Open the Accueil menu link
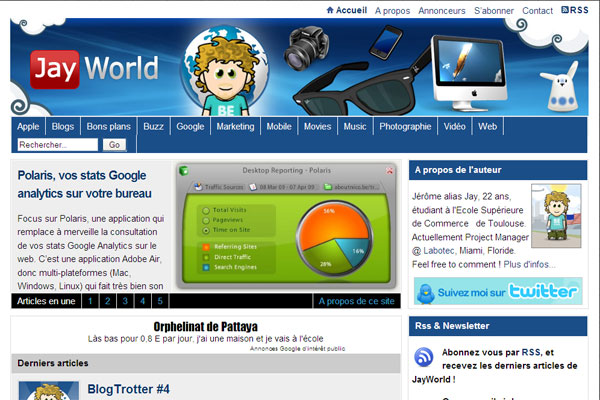The height and width of the screenshot is (400, 600). tap(351, 10)
